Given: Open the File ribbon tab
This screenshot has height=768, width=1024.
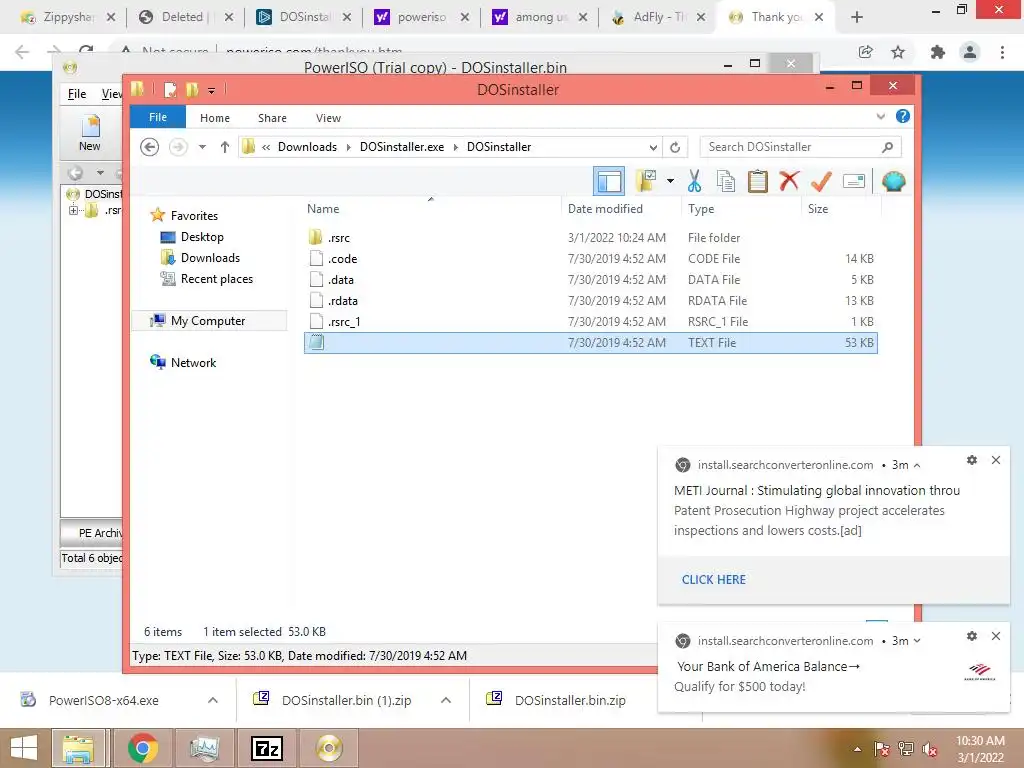Looking at the screenshot, I should click(x=158, y=117).
